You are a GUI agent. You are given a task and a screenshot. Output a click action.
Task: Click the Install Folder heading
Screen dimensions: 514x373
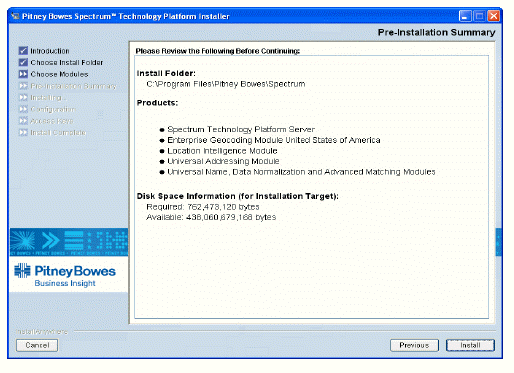pos(166,73)
